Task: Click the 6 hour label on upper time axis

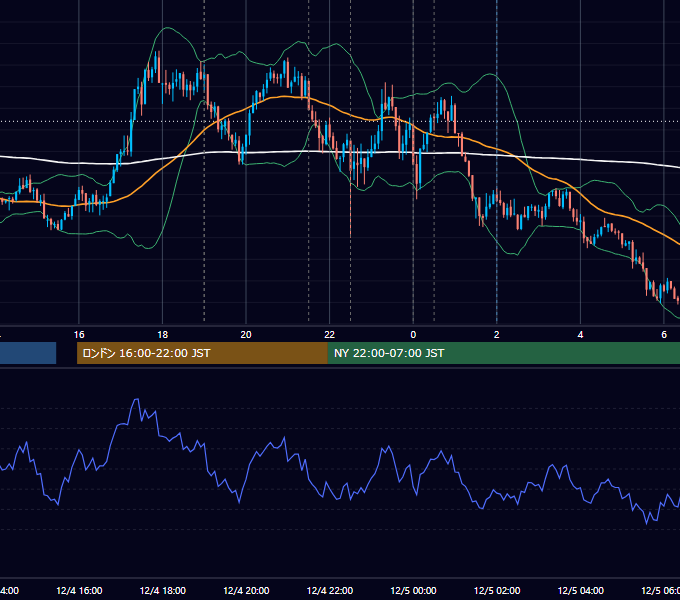Action: tap(664, 335)
